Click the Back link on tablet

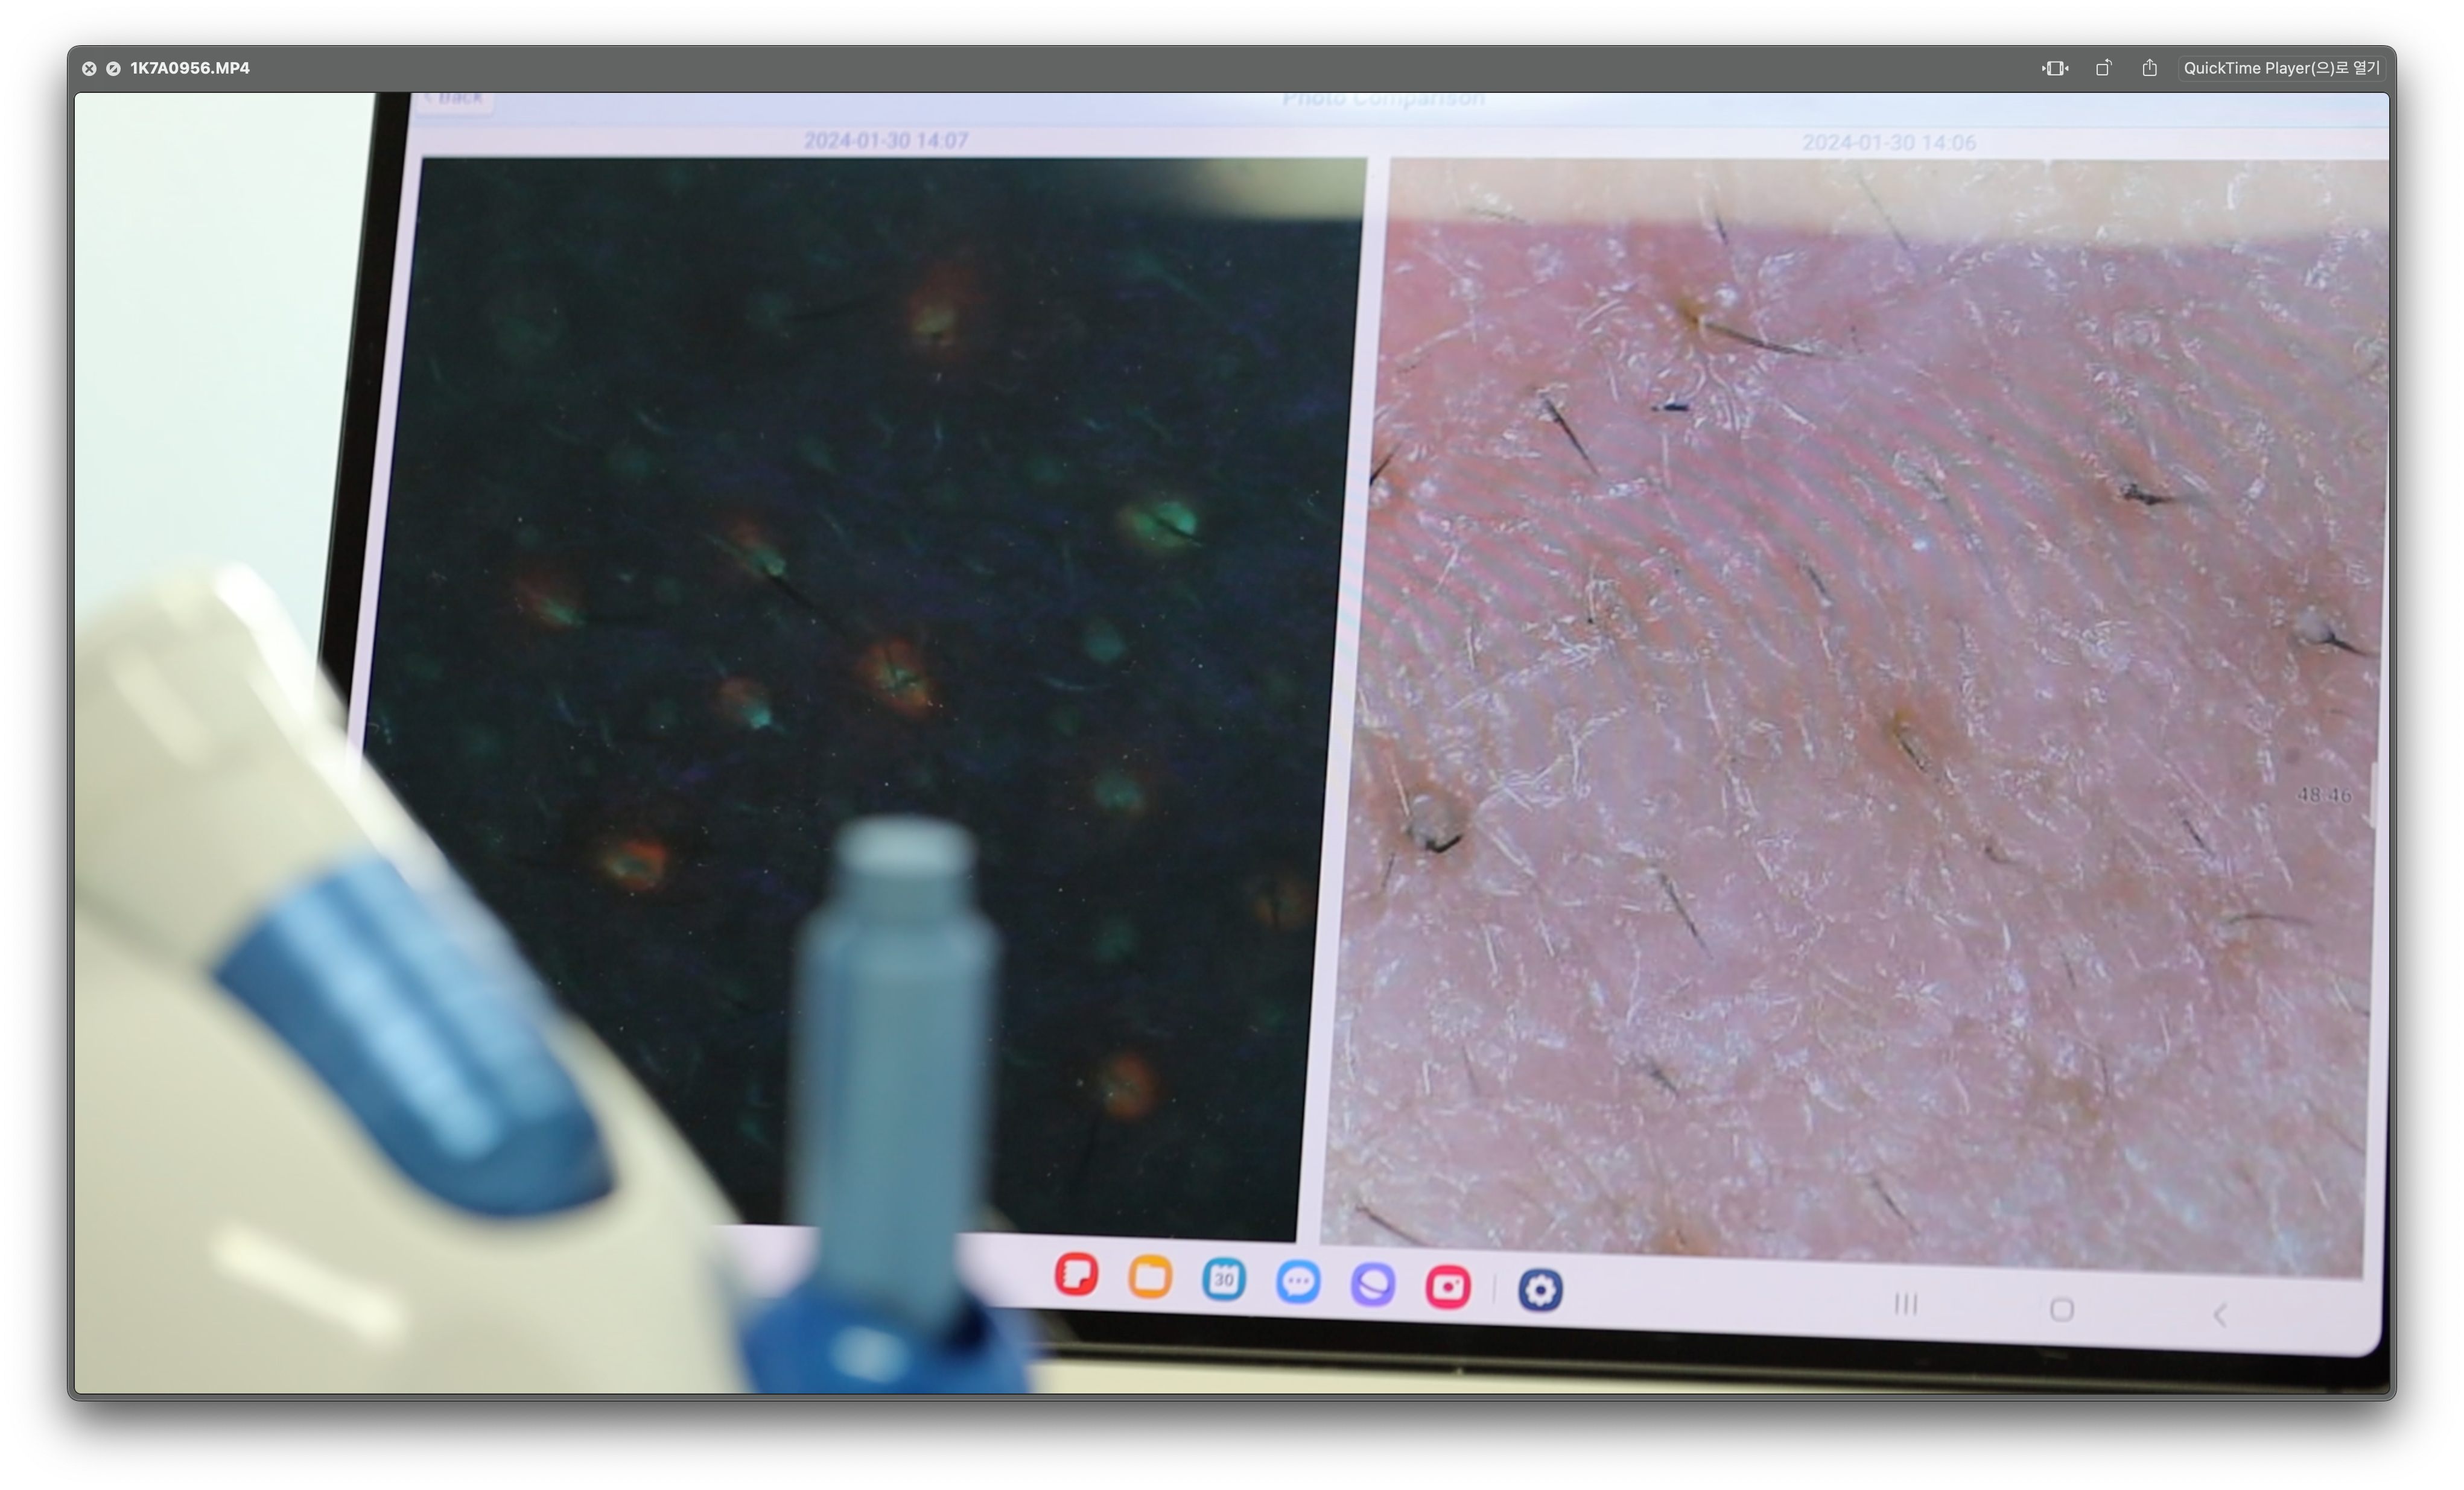pos(455,98)
